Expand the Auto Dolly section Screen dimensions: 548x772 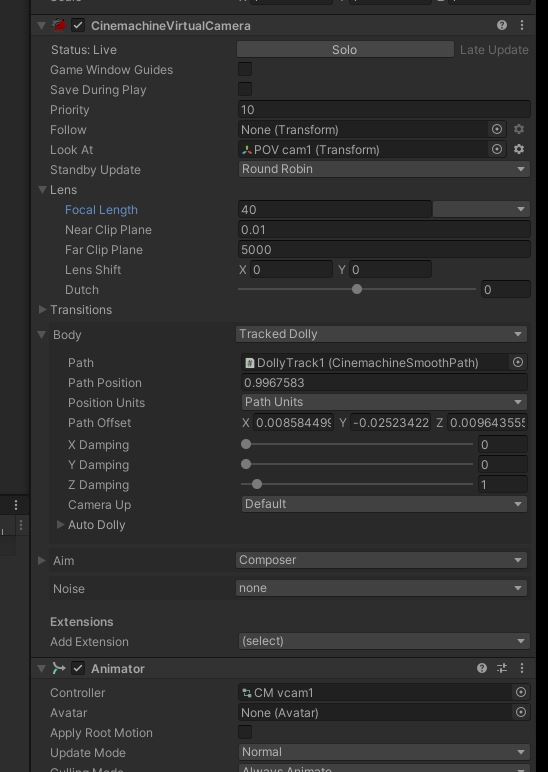point(61,524)
